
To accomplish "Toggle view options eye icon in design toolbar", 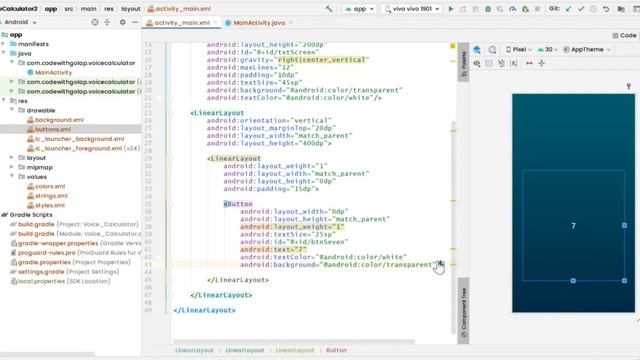I will [x=477, y=63].
